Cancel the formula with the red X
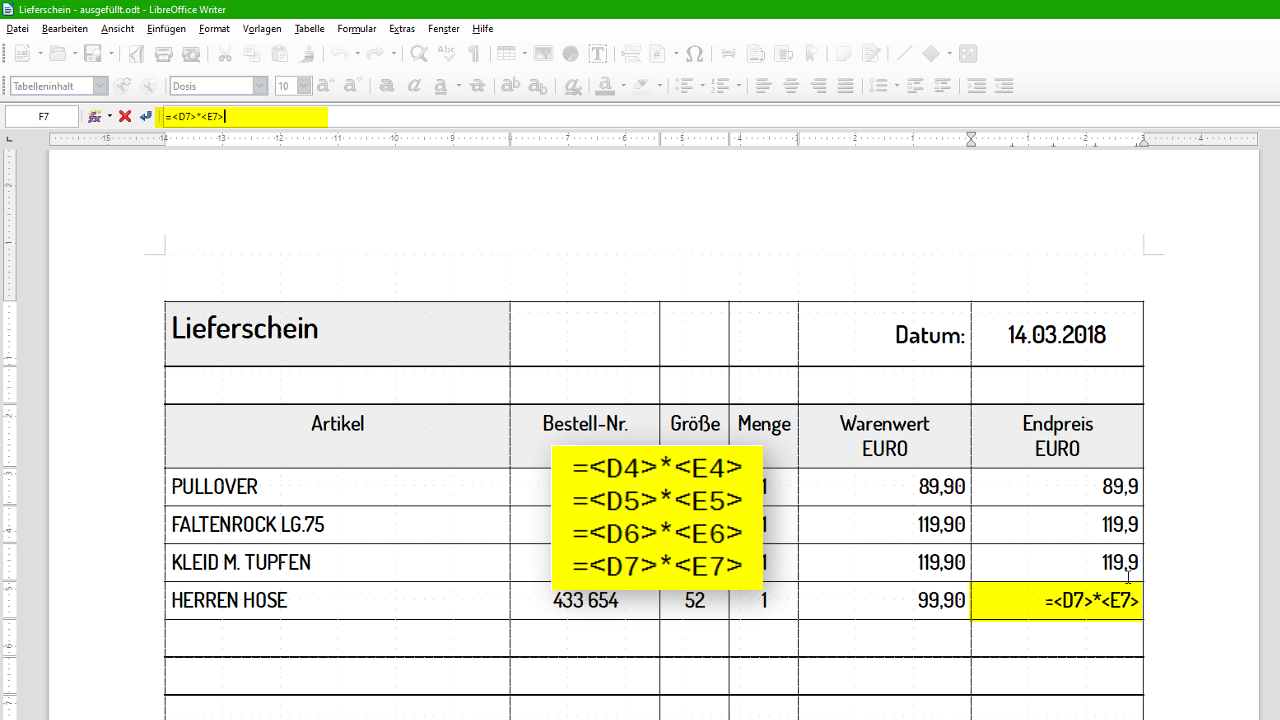1280x720 pixels. pyautogui.click(x=122, y=116)
